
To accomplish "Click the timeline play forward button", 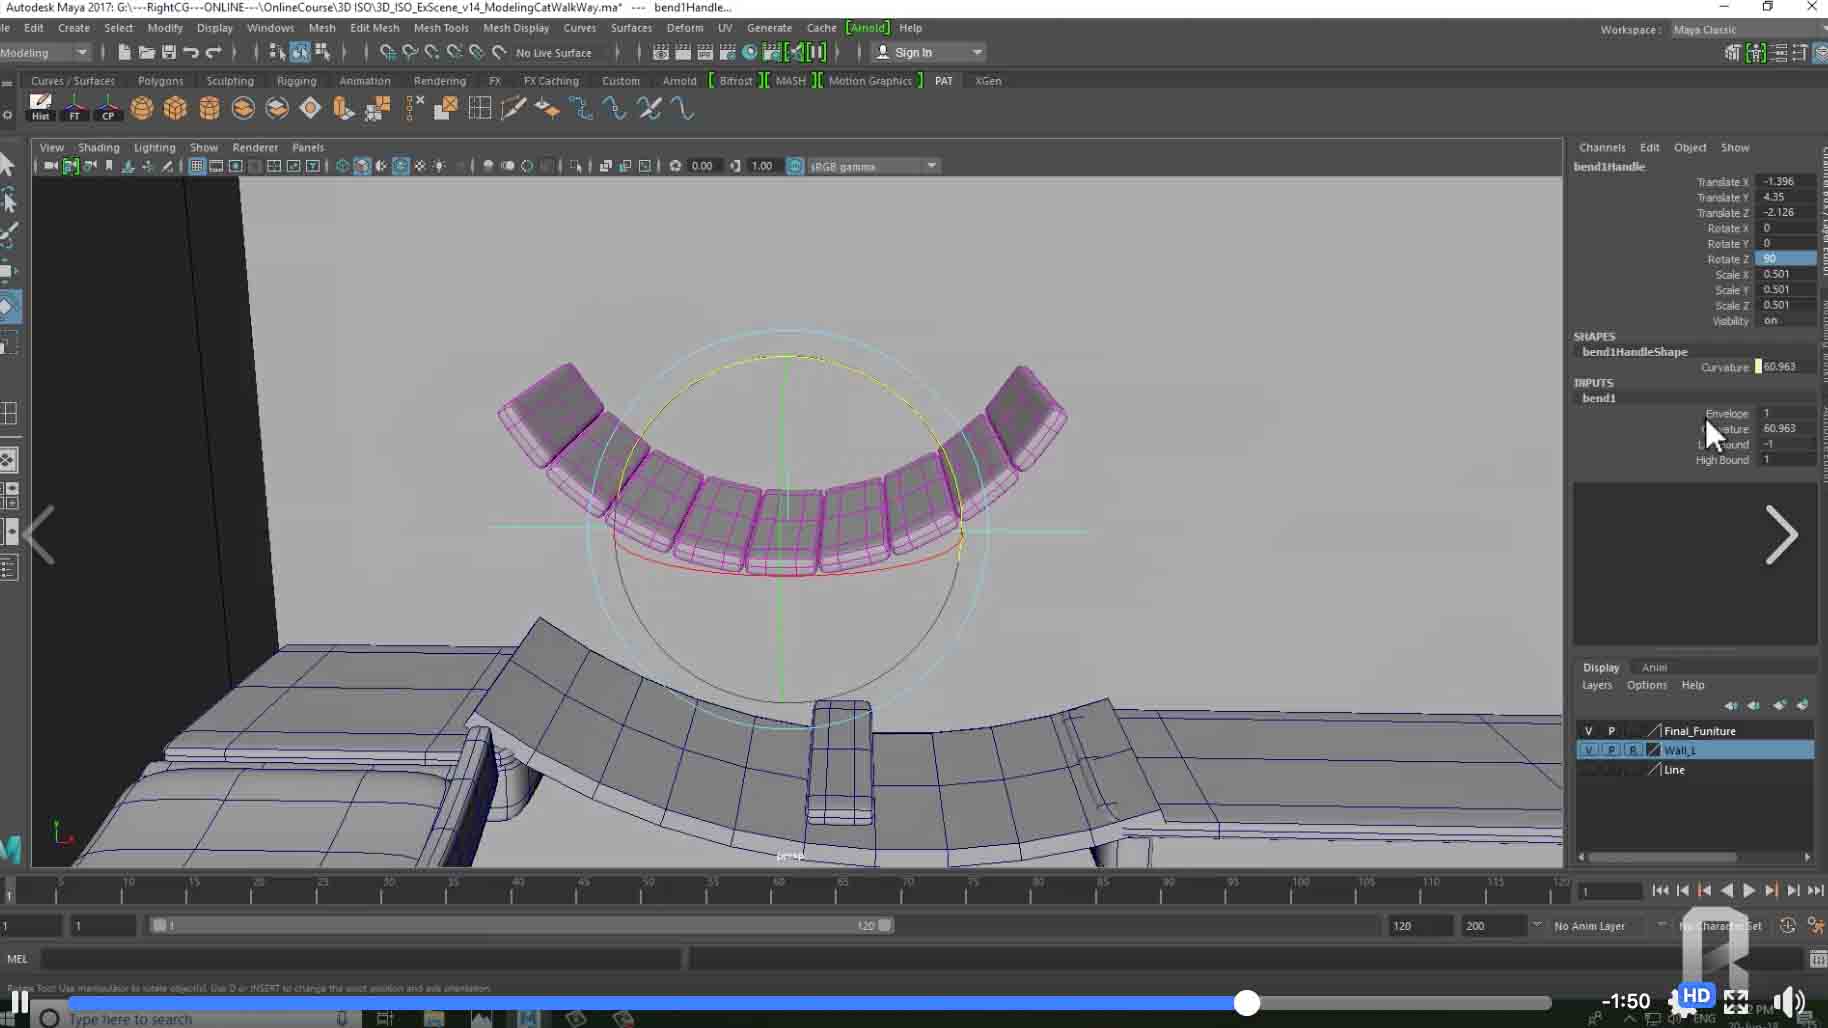I will click(1749, 890).
